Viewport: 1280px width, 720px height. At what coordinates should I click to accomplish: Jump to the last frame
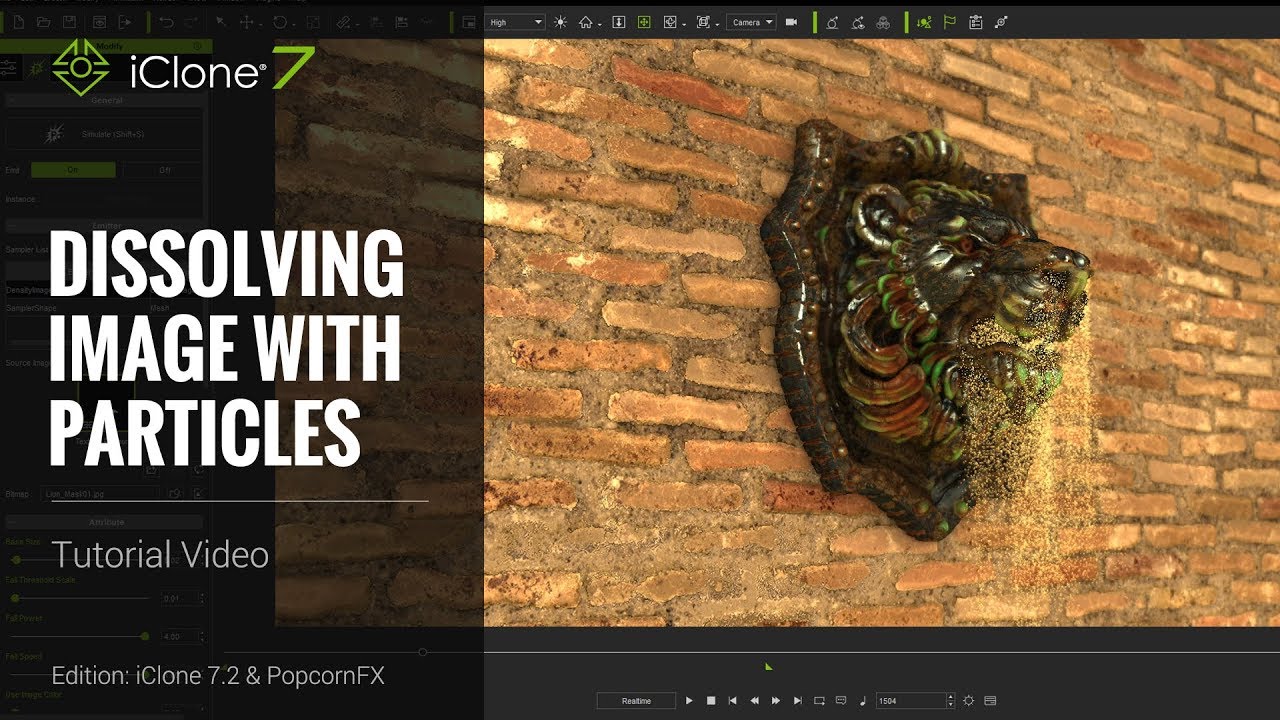797,701
